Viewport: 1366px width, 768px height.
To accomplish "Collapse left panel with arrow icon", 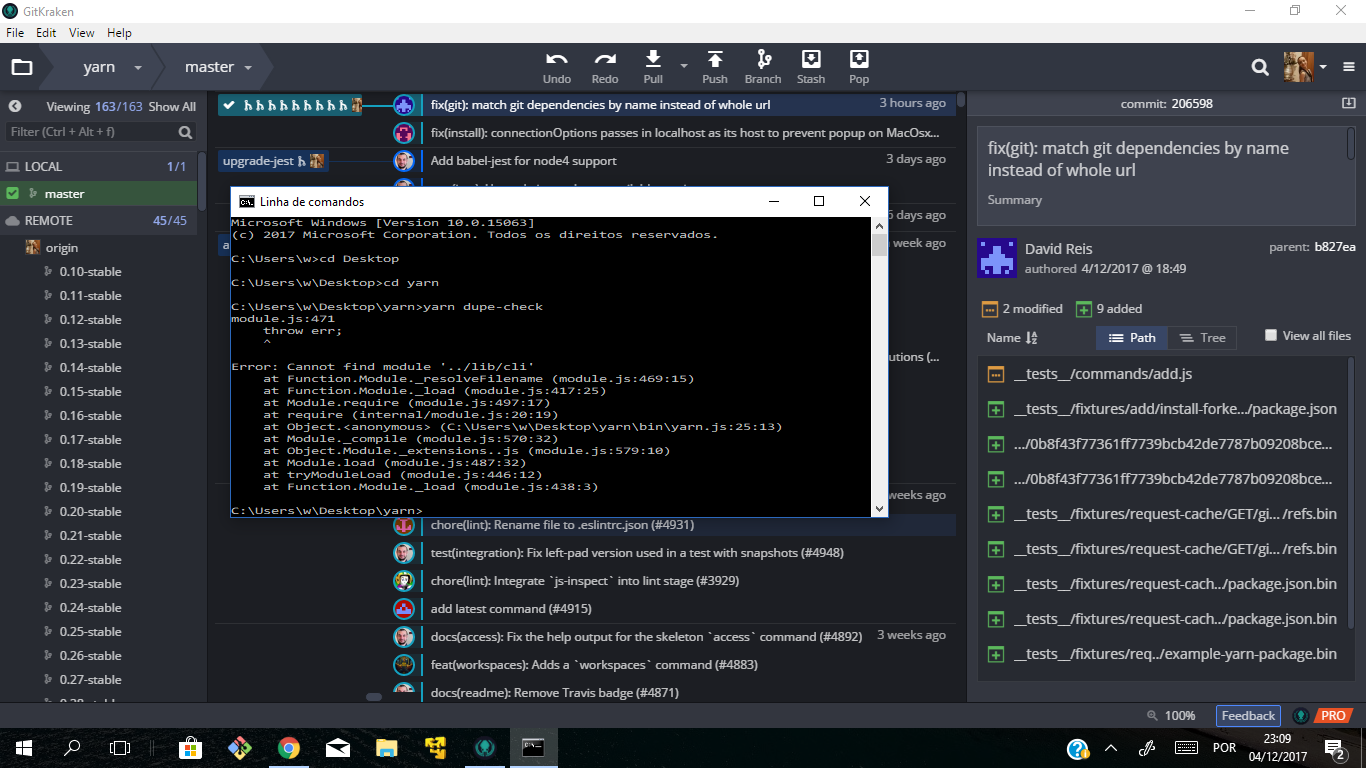I will [15, 106].
